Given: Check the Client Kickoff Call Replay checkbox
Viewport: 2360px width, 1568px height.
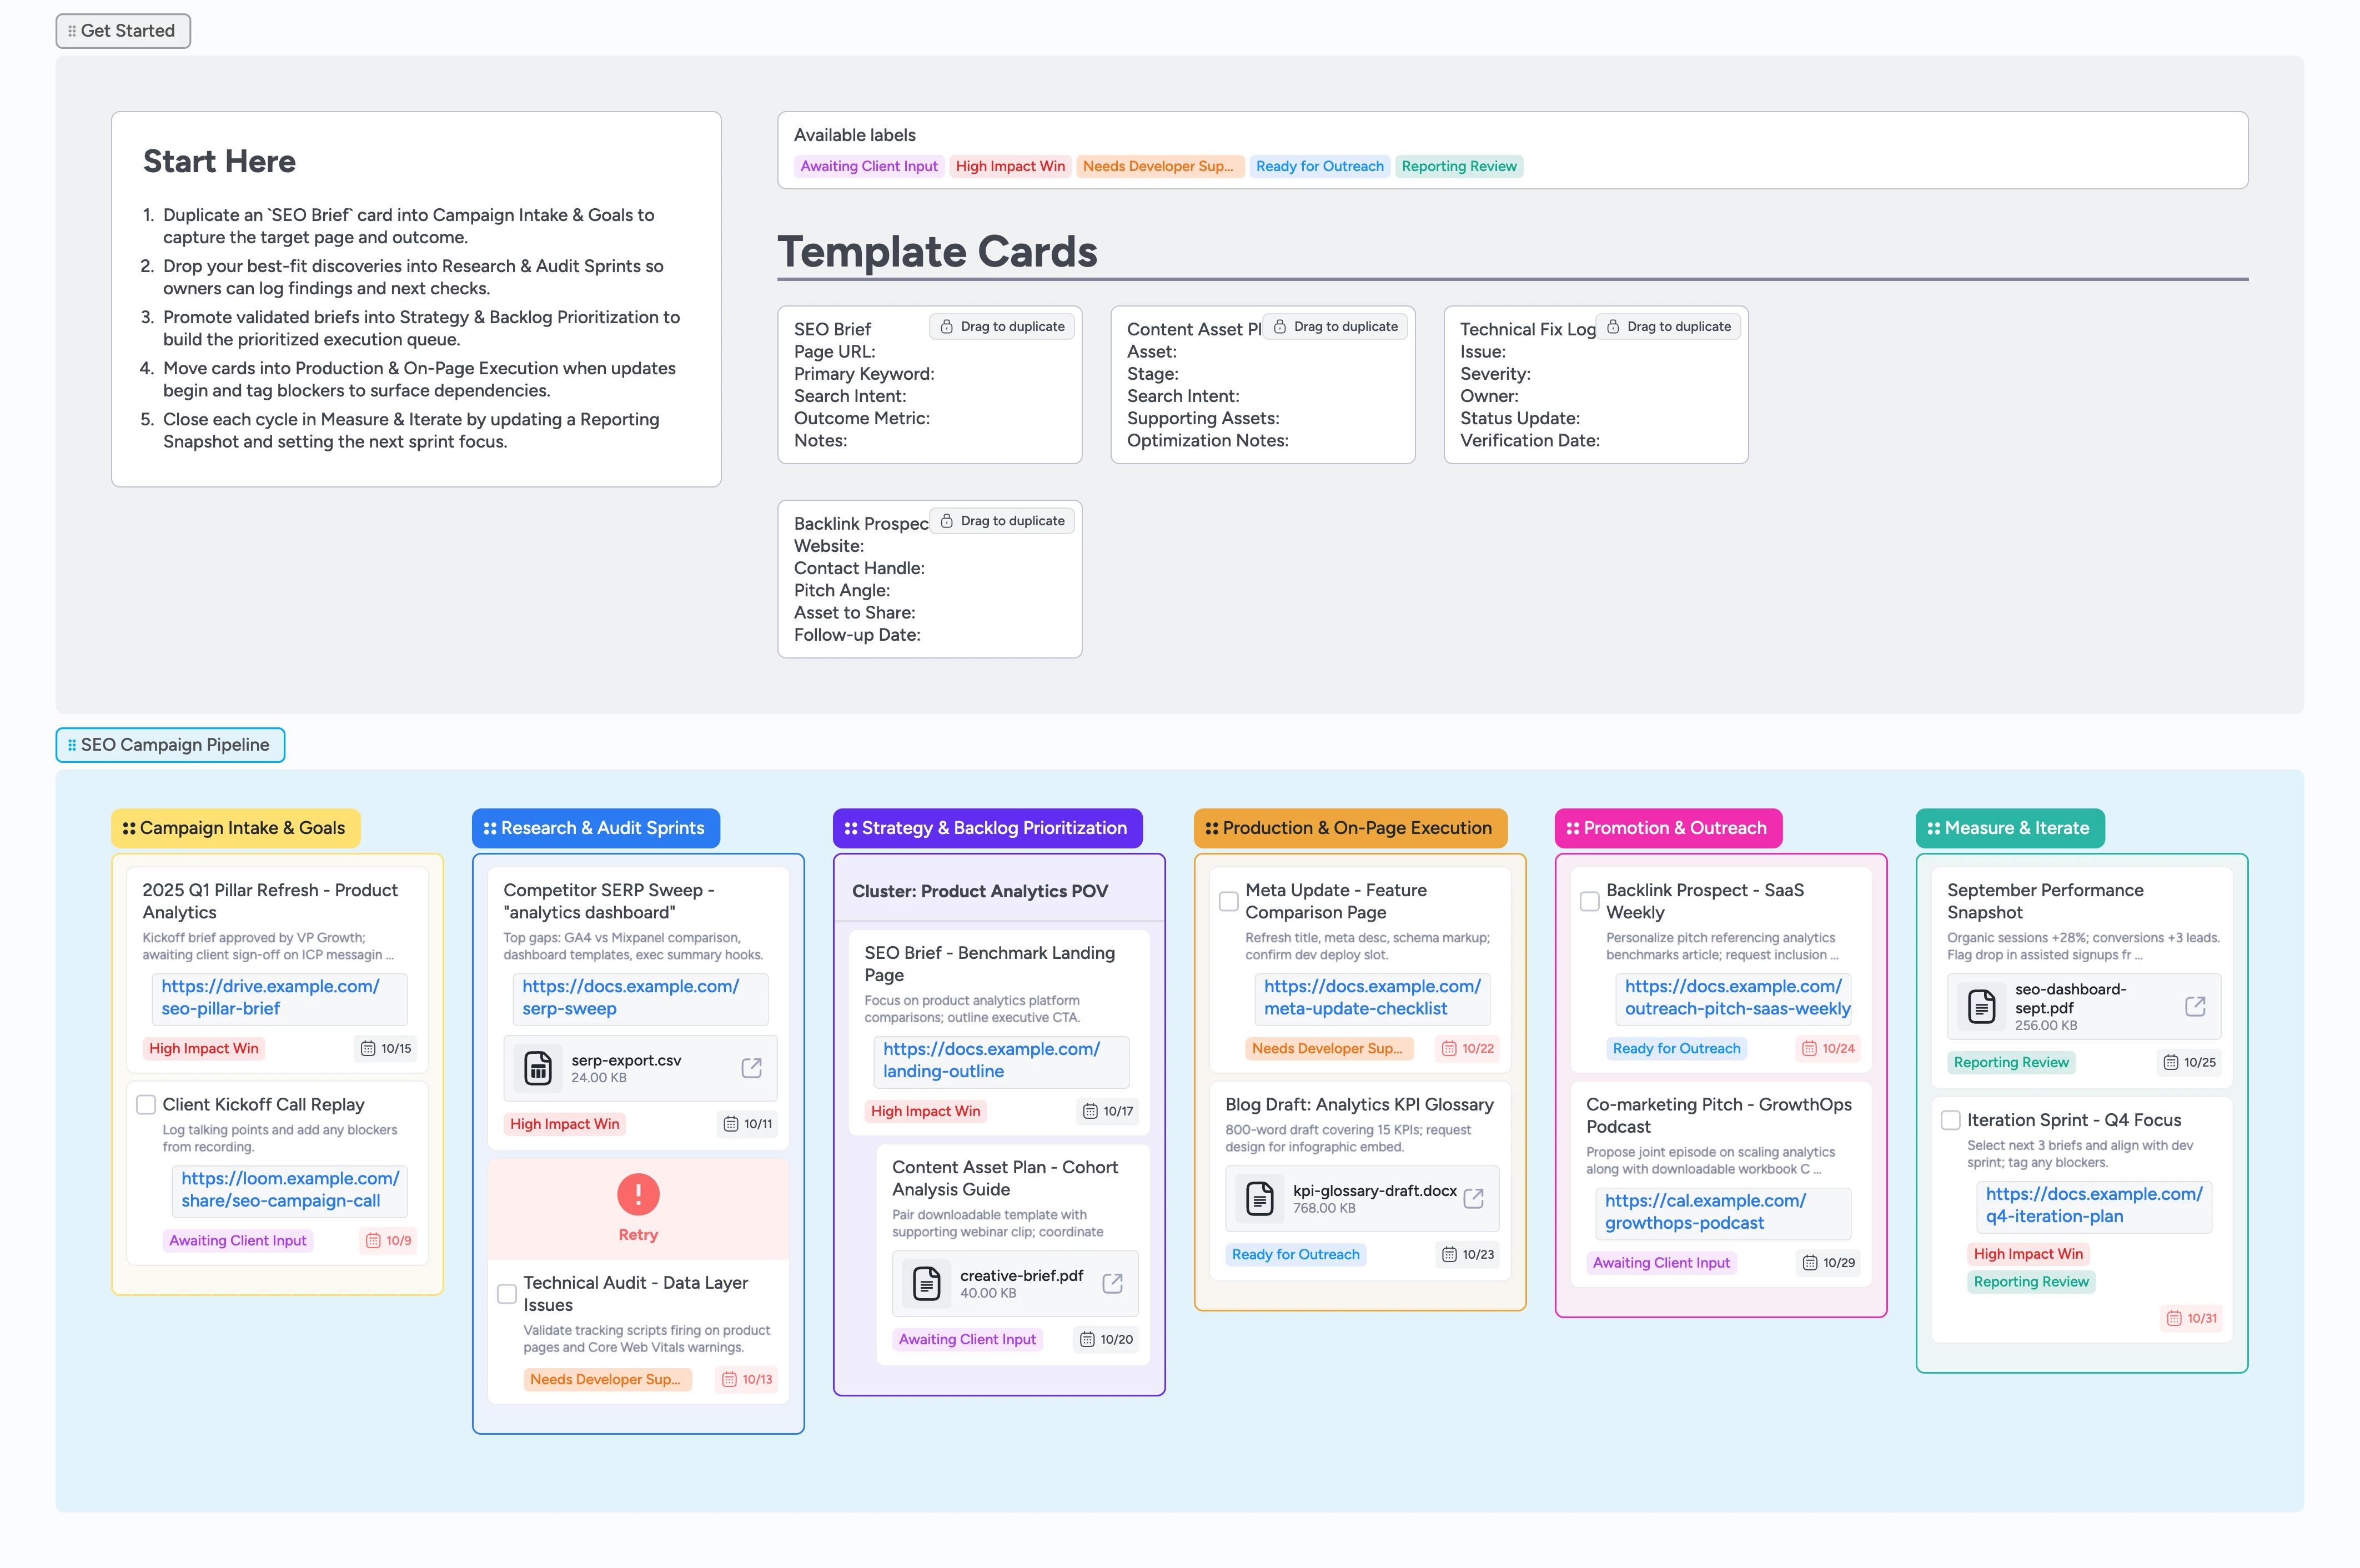Looking at the screenshot, I should (x=146, y=1103).
